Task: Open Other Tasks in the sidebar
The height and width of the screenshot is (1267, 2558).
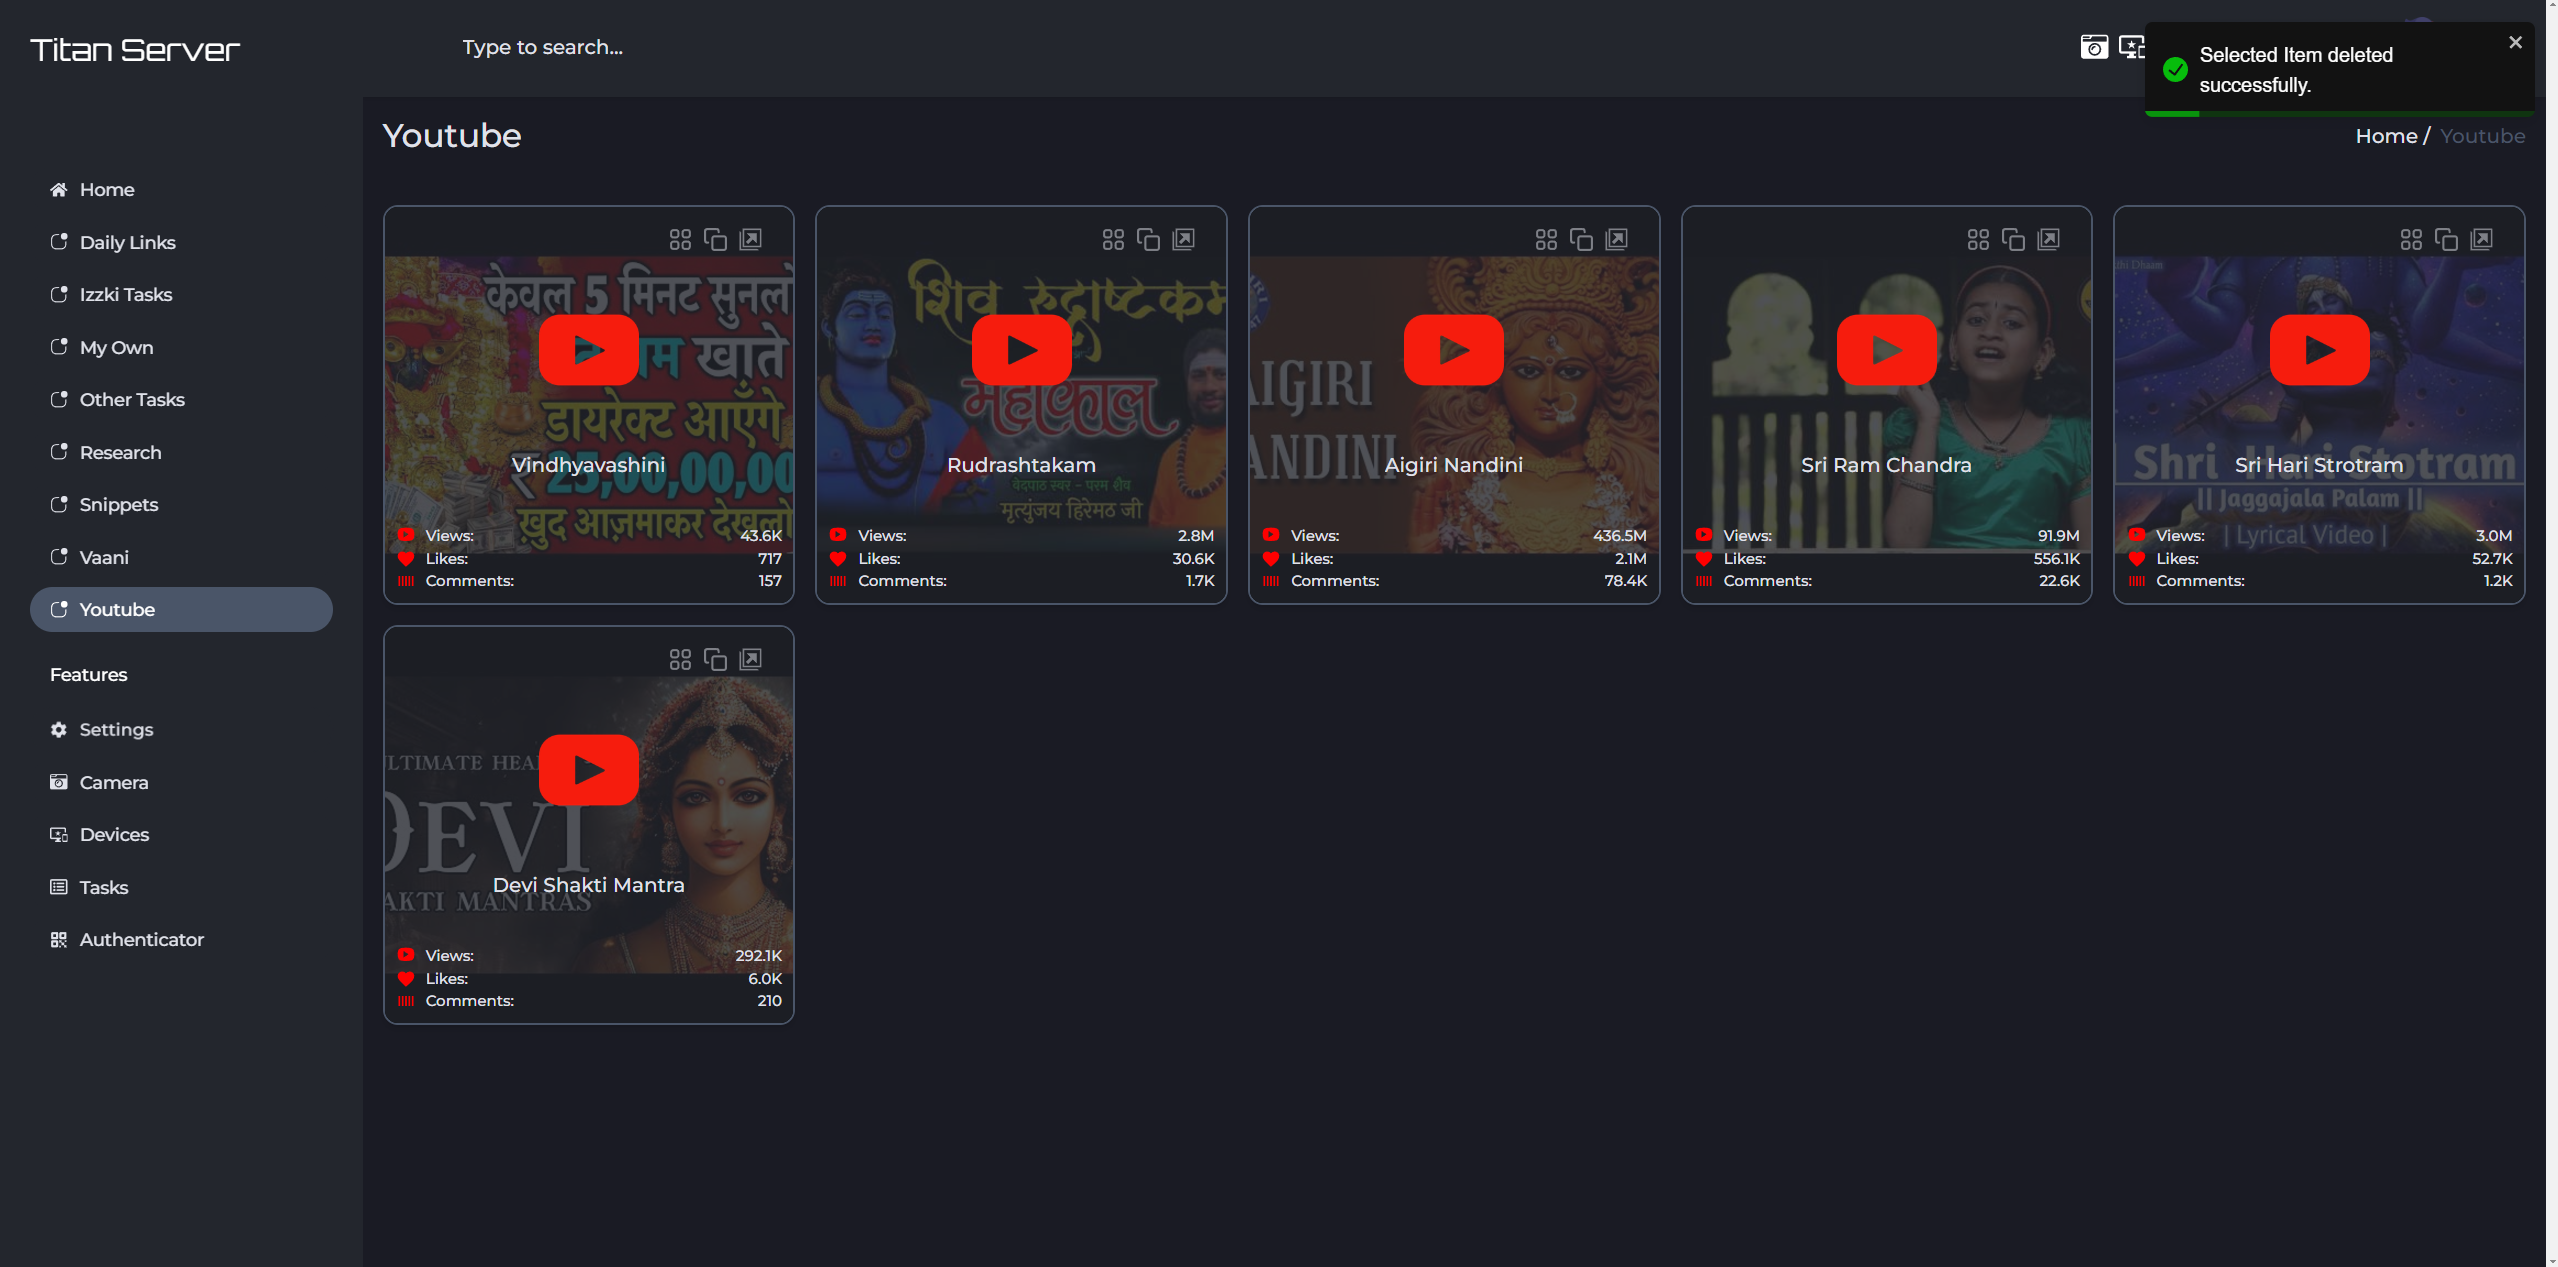Action: 181,400
